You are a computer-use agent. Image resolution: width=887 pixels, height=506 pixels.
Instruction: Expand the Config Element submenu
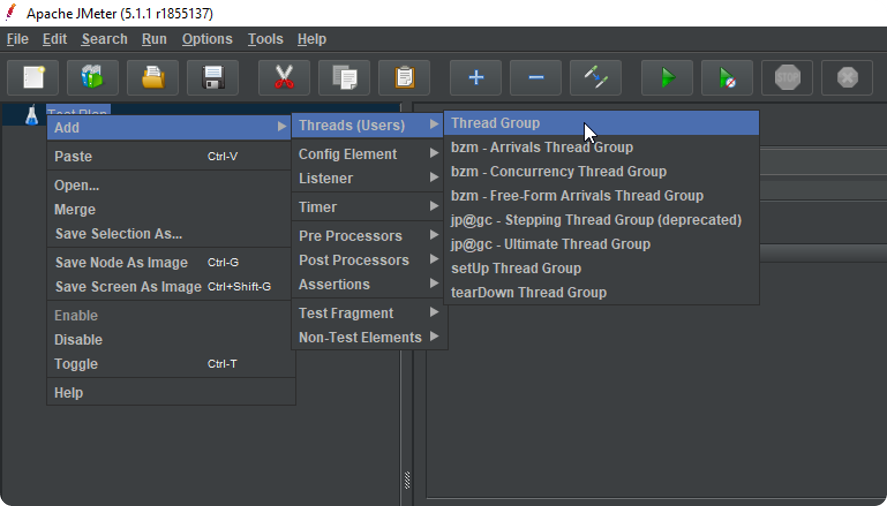368,154
